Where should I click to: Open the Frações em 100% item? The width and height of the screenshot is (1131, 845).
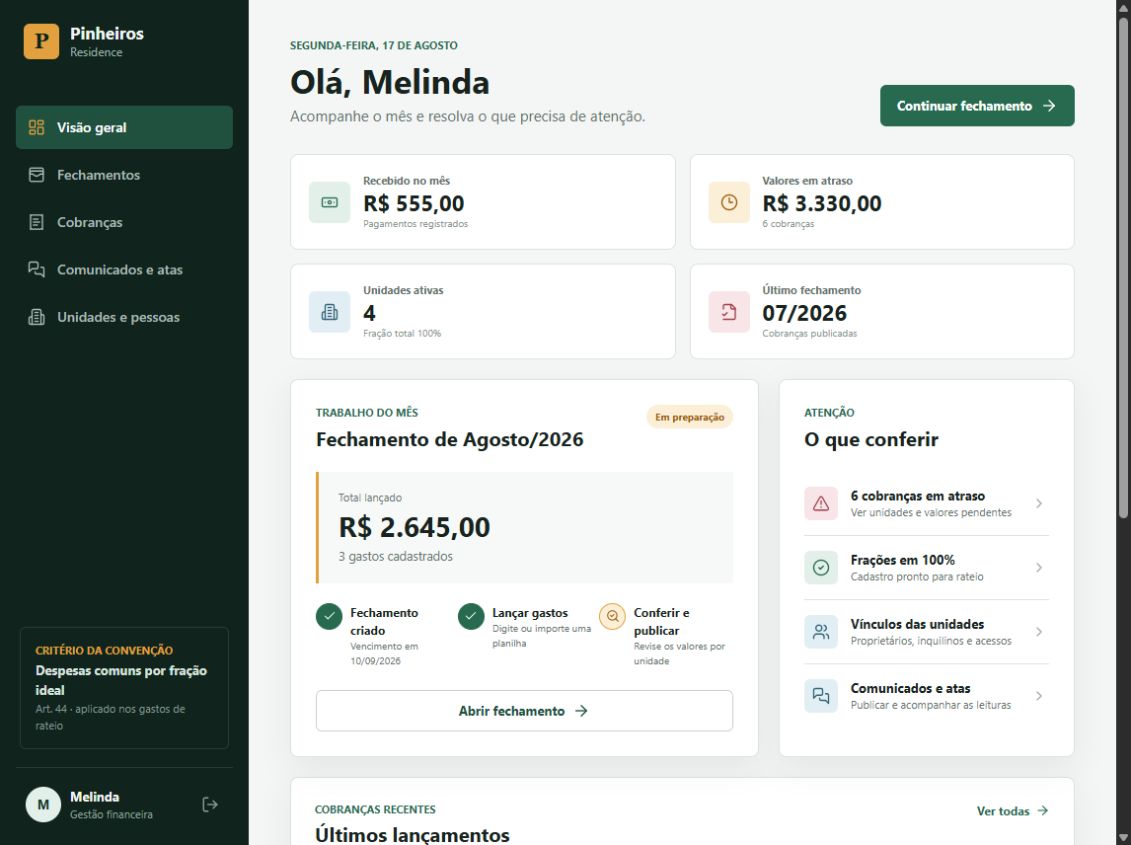coord(926,568)
